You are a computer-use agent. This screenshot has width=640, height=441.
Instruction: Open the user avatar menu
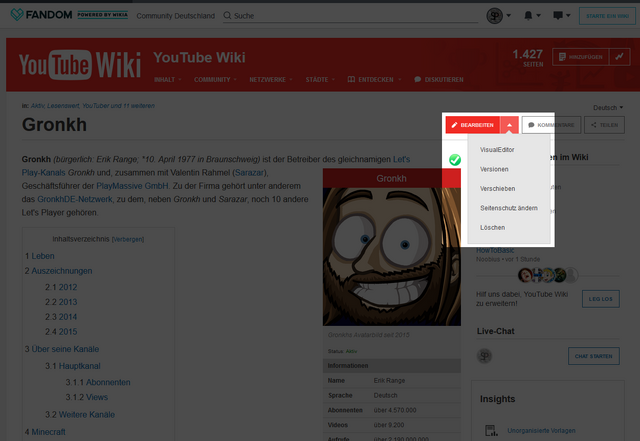(498, 16)
